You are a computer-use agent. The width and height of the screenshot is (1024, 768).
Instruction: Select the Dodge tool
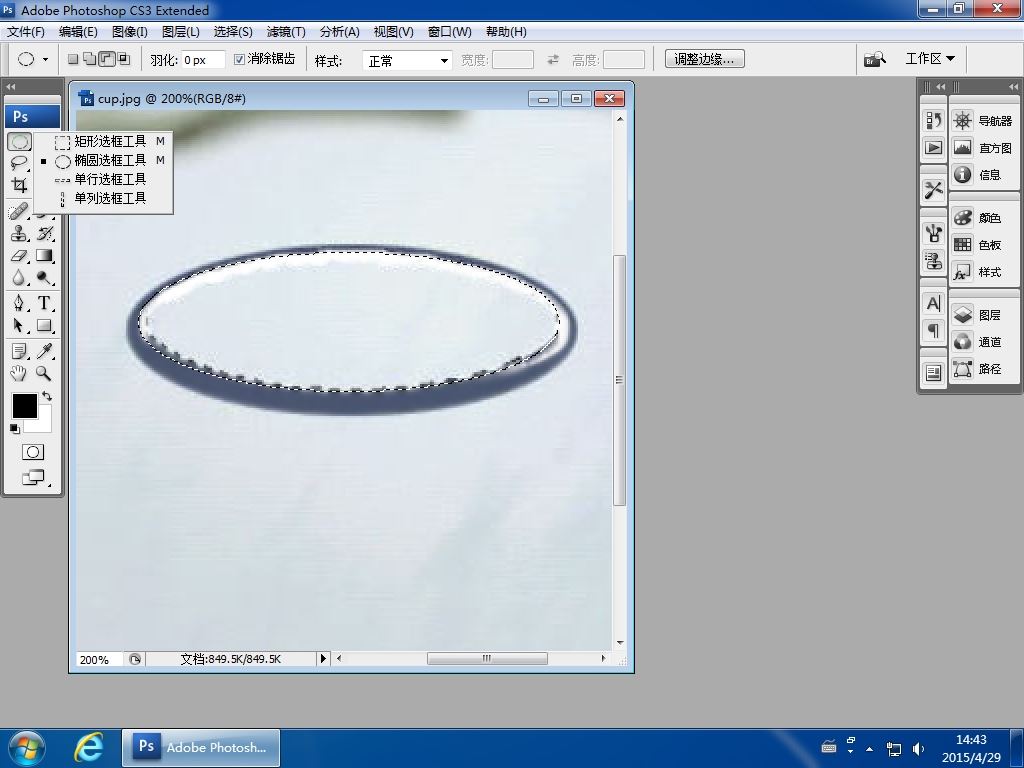[x=44, y=278]
